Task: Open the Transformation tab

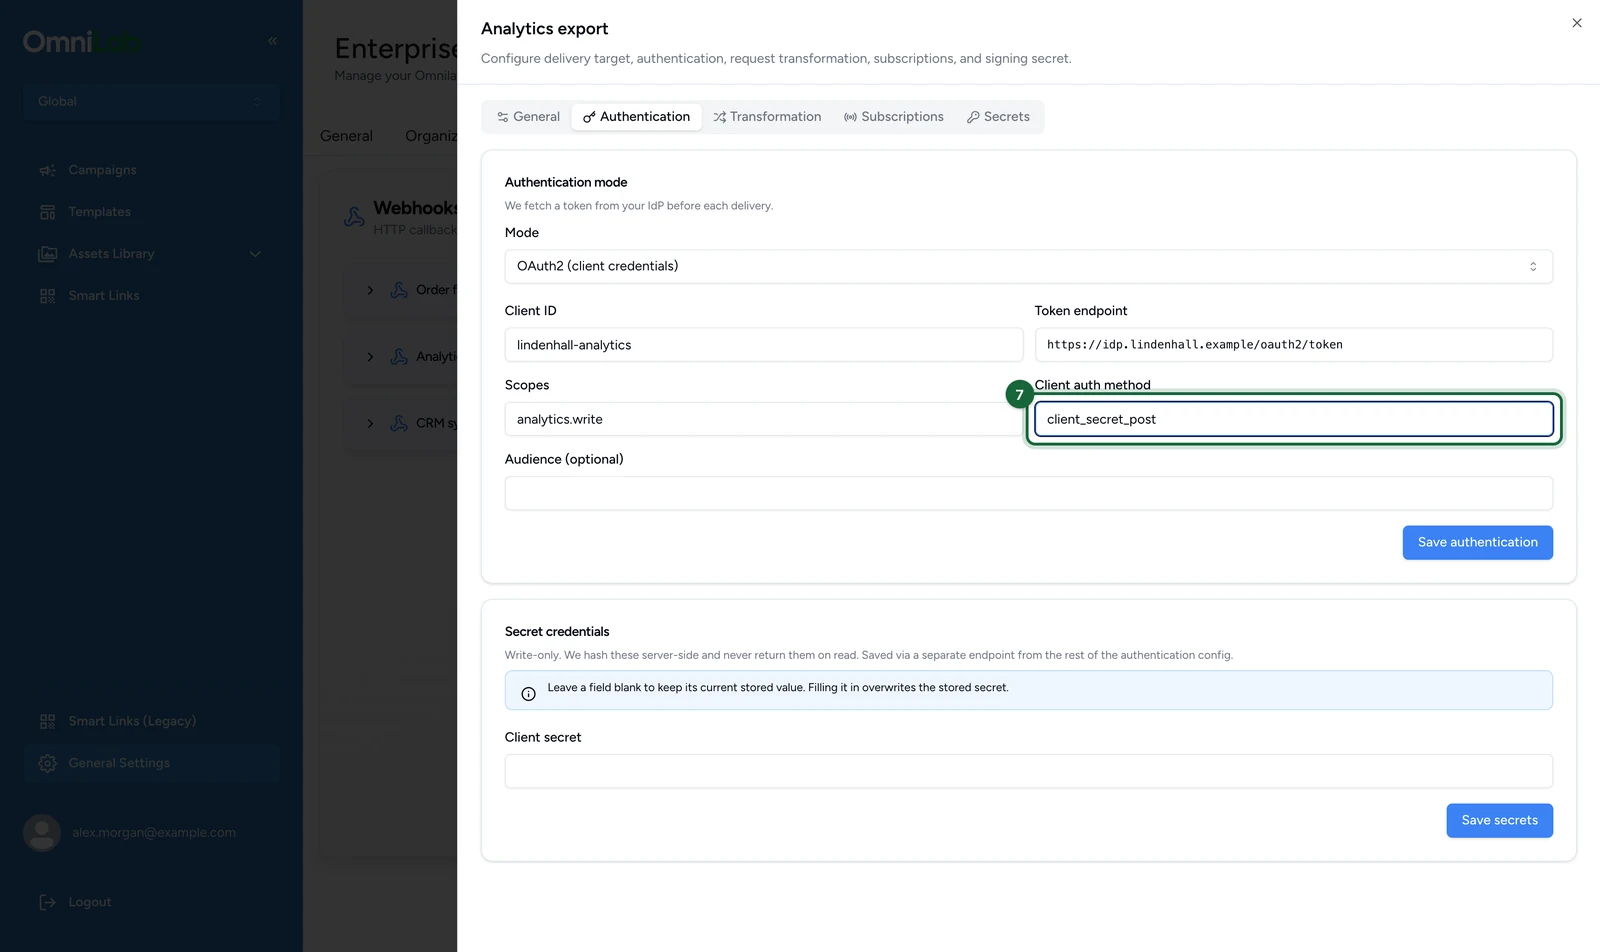Action: coord(767,117)
